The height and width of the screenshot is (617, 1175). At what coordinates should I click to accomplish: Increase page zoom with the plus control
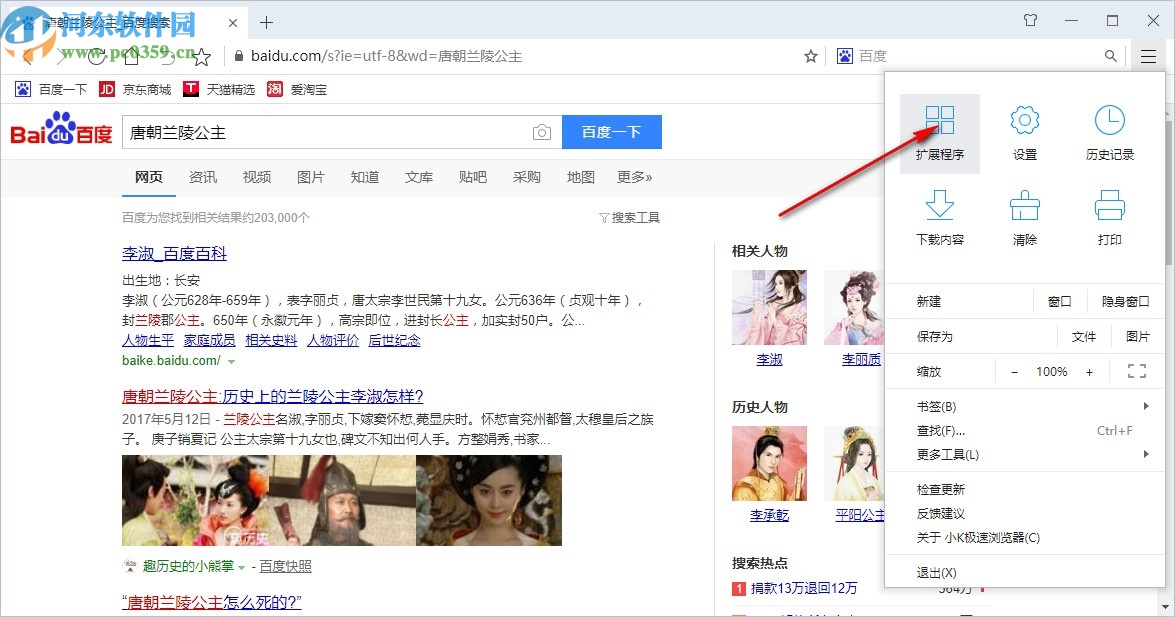pyautogui.click(x=1091, y=371)
